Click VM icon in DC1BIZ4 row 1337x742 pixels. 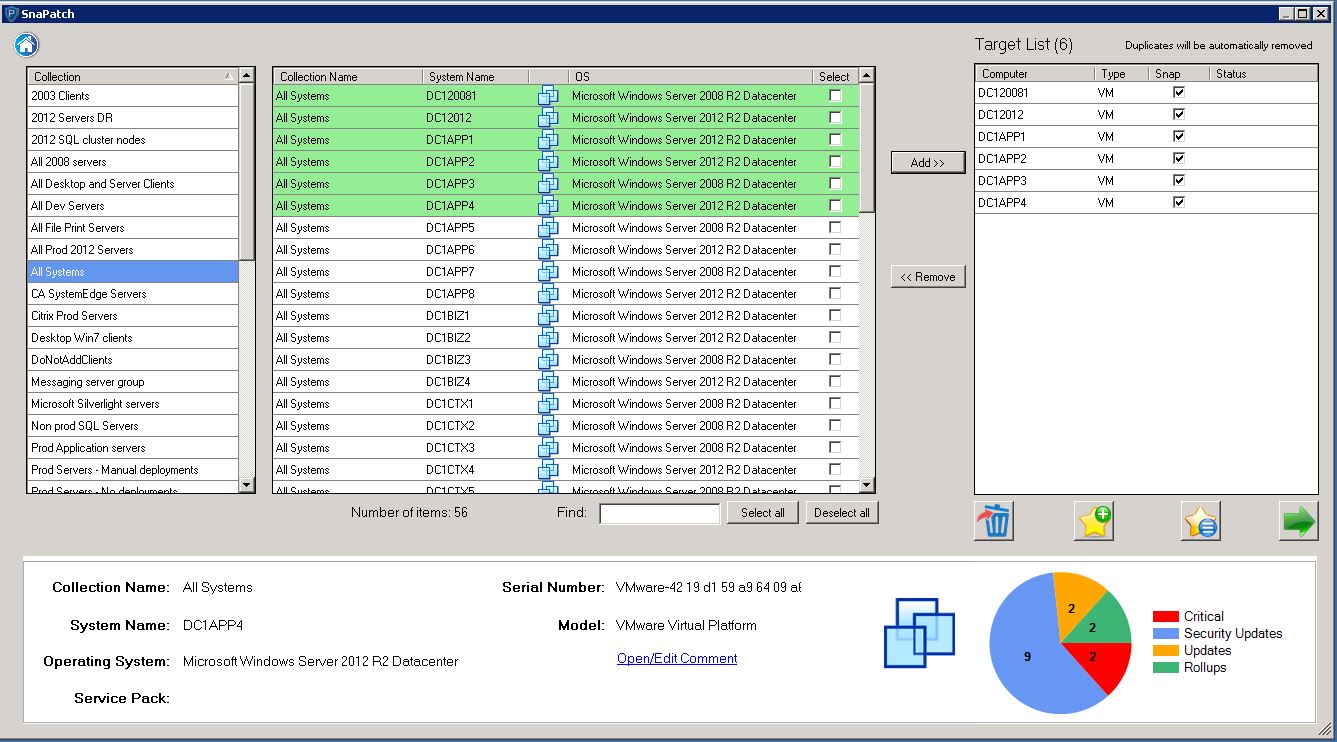point(548,382)
